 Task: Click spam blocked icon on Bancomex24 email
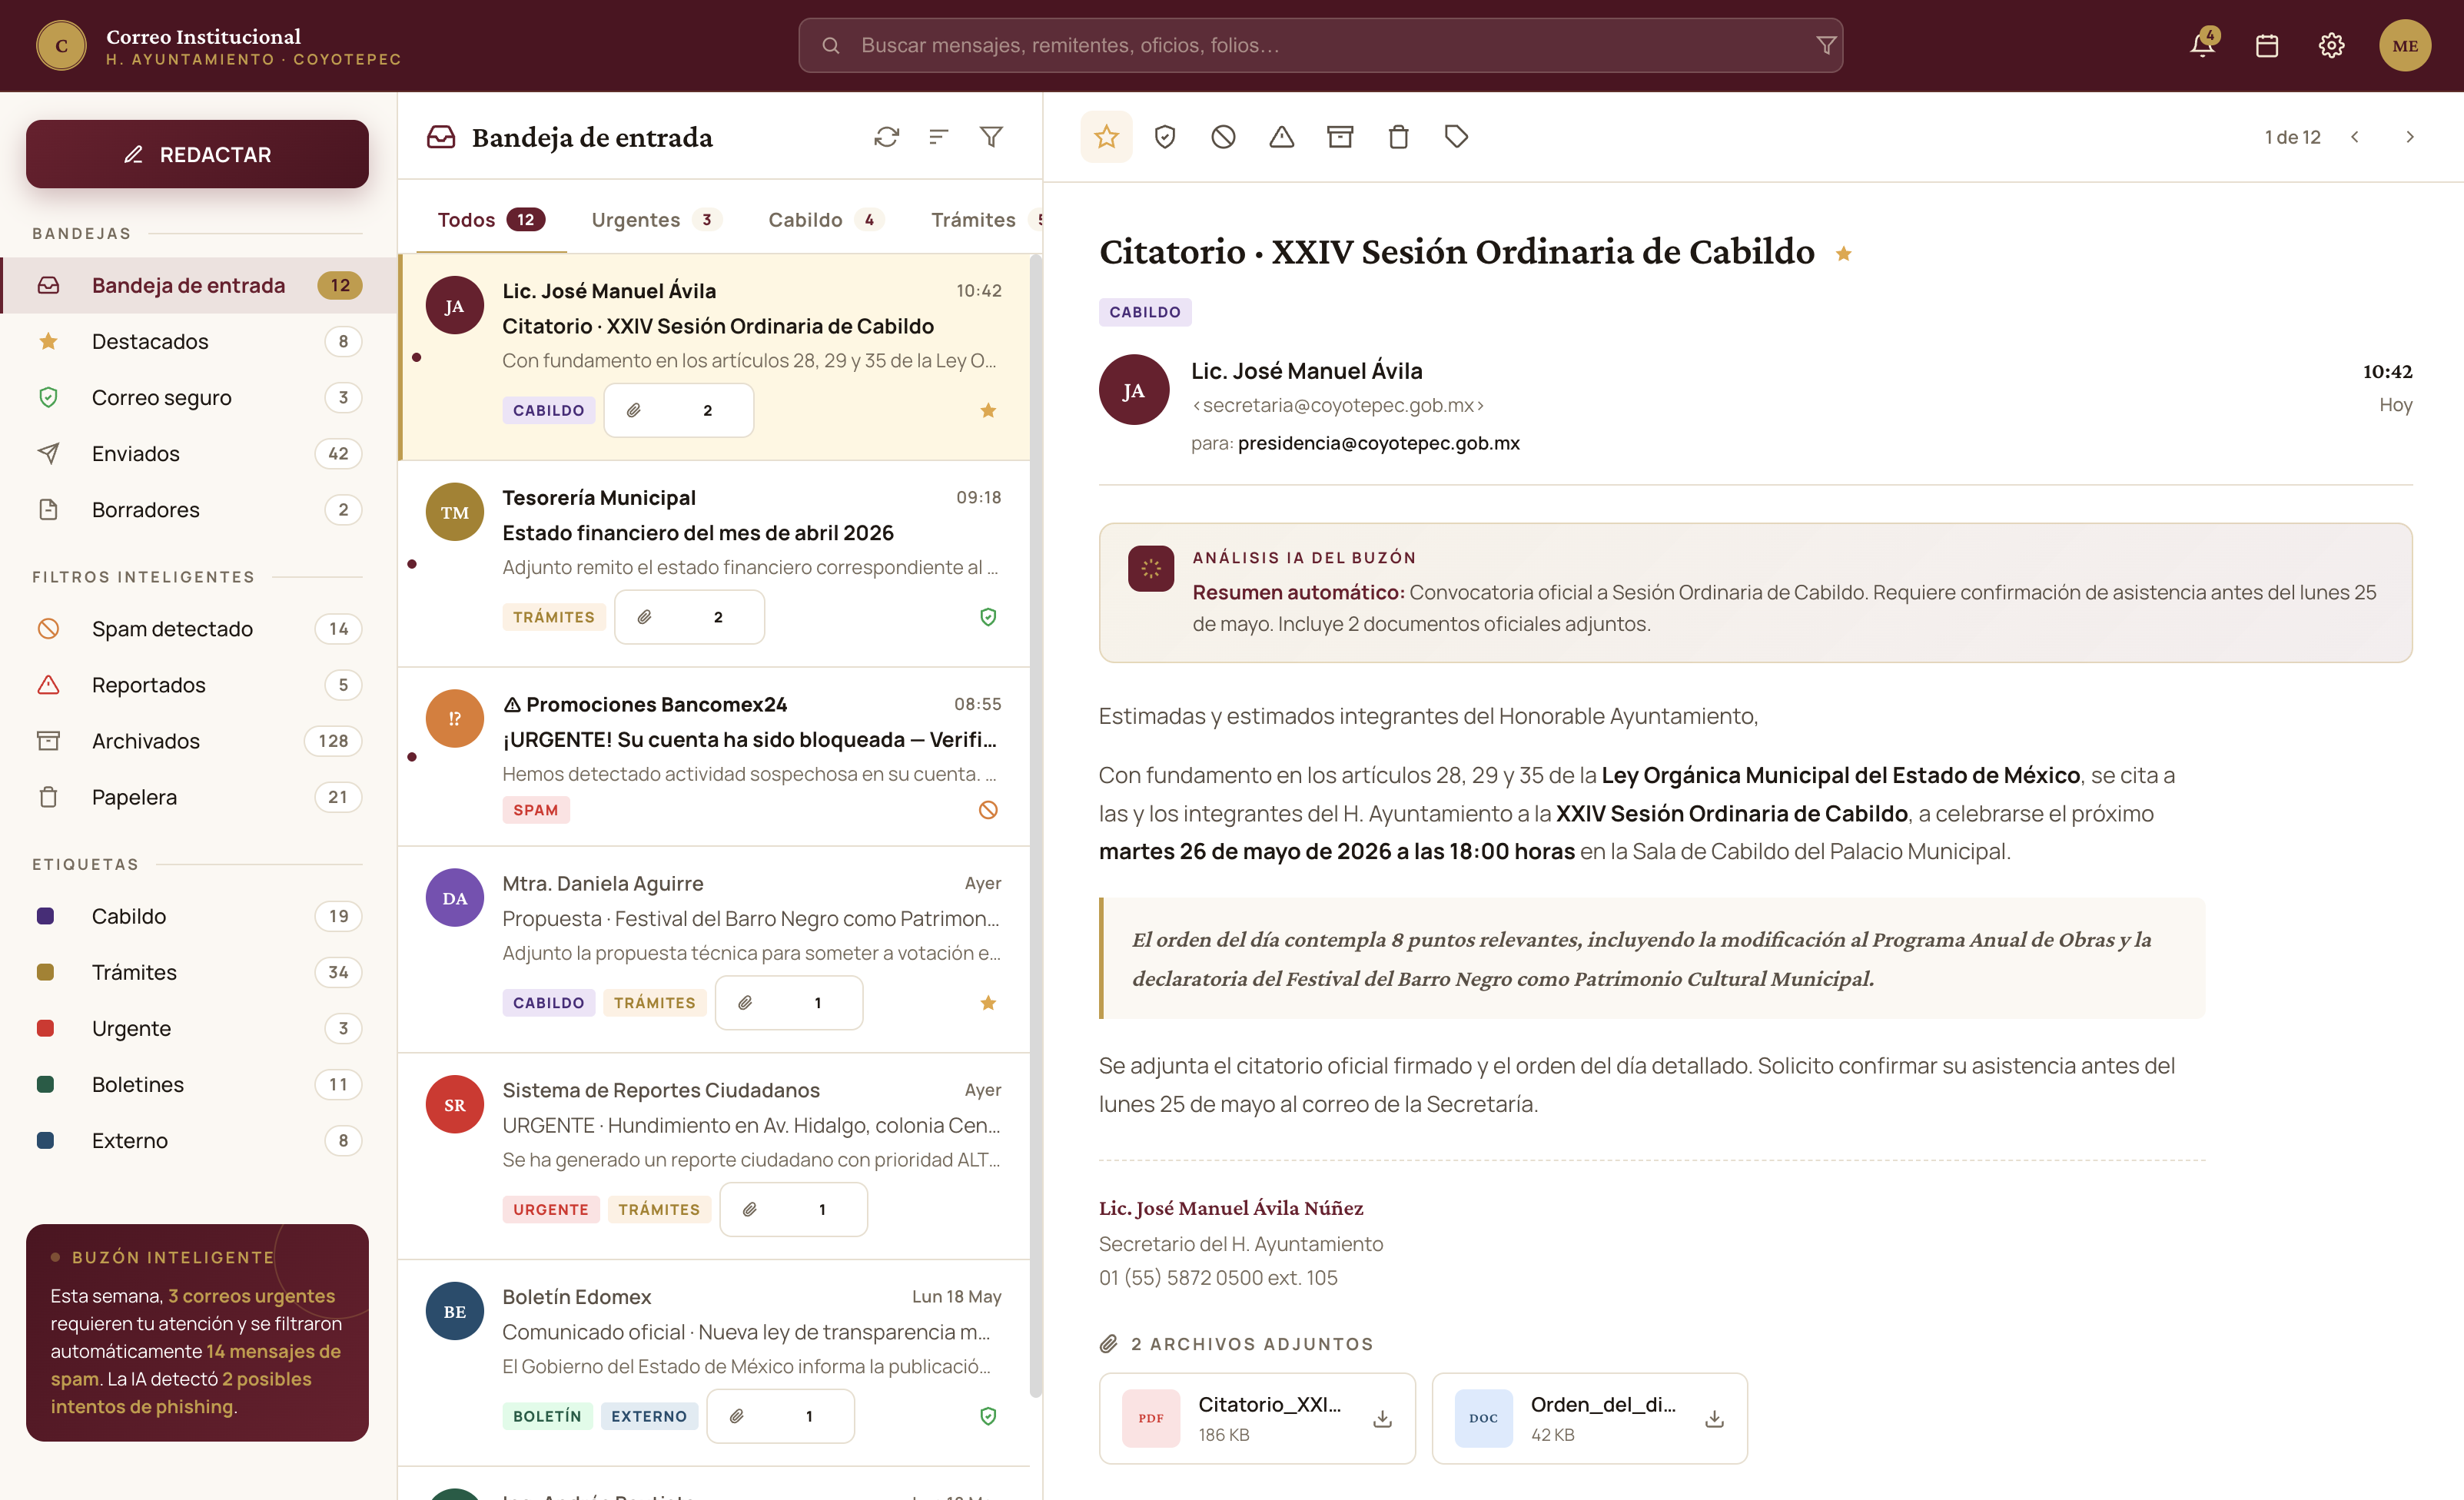(988, 810)
